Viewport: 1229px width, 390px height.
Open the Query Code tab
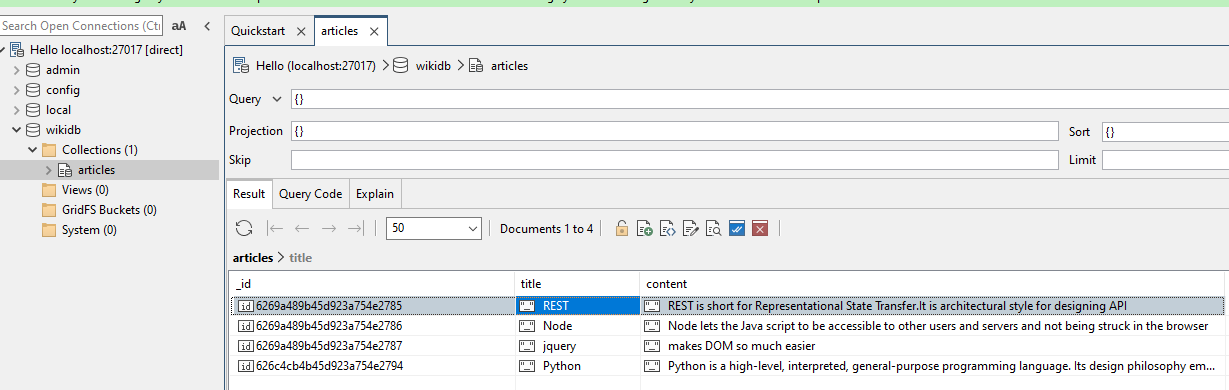click(x=310, y=194)
